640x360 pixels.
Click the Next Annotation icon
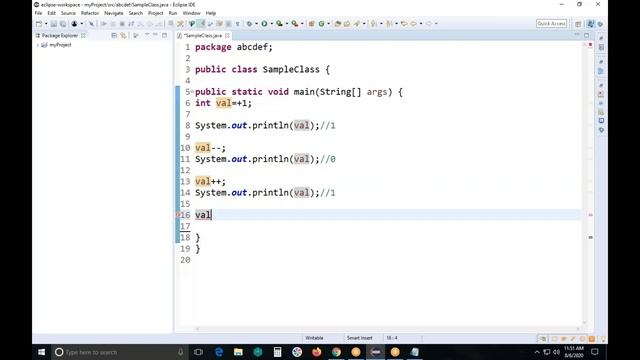coord(373,24)
